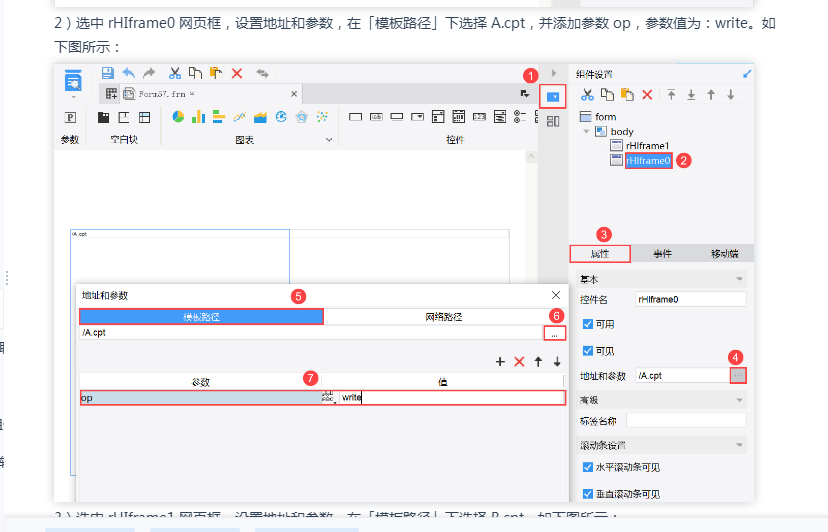Collapse the body tree node

coord(586,131)
